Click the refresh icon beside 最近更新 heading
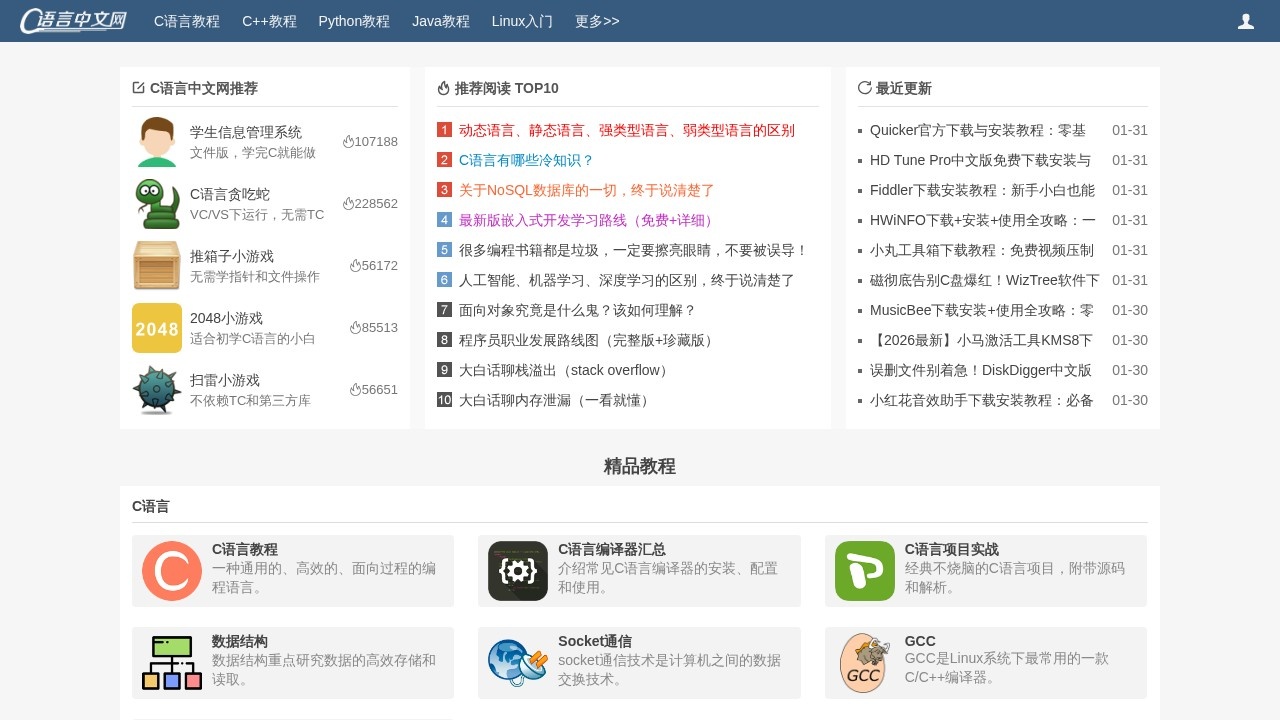This screenshot has width=1280, height=720. [865, 87]
